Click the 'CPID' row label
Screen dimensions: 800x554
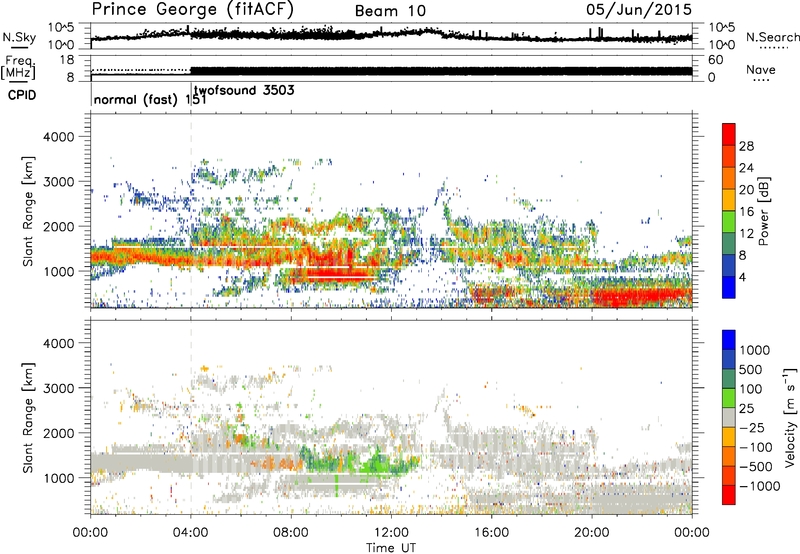(22, 95)
